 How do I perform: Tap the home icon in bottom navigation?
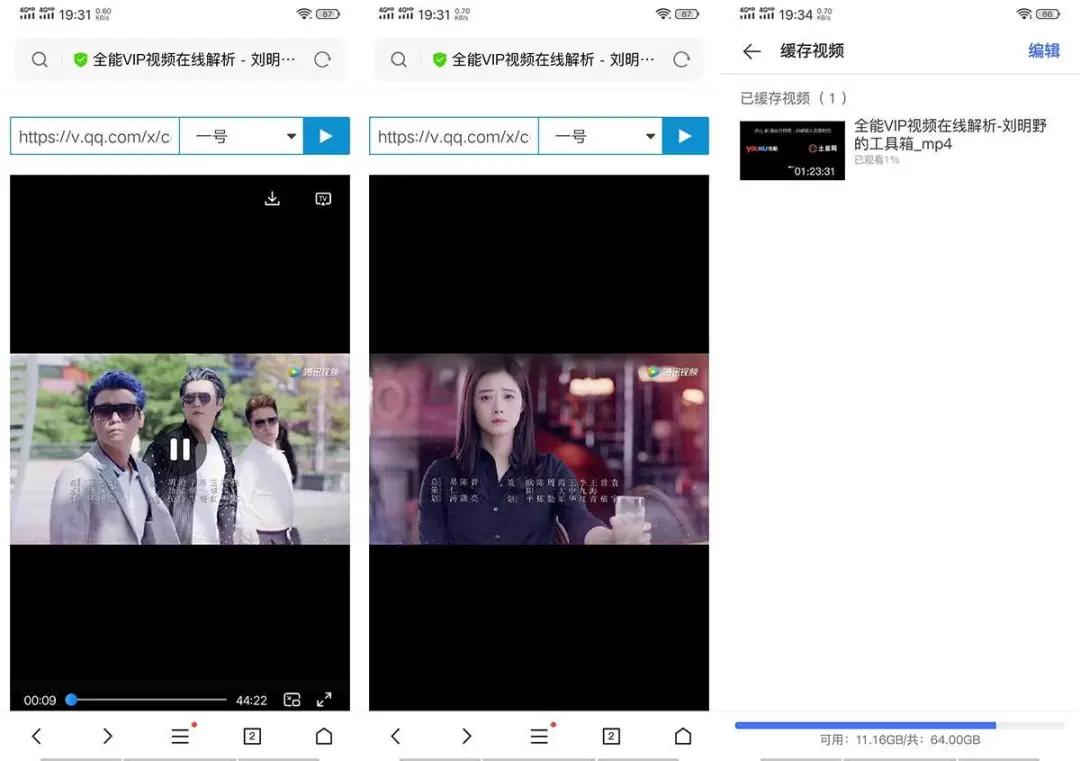coord(324,735)
